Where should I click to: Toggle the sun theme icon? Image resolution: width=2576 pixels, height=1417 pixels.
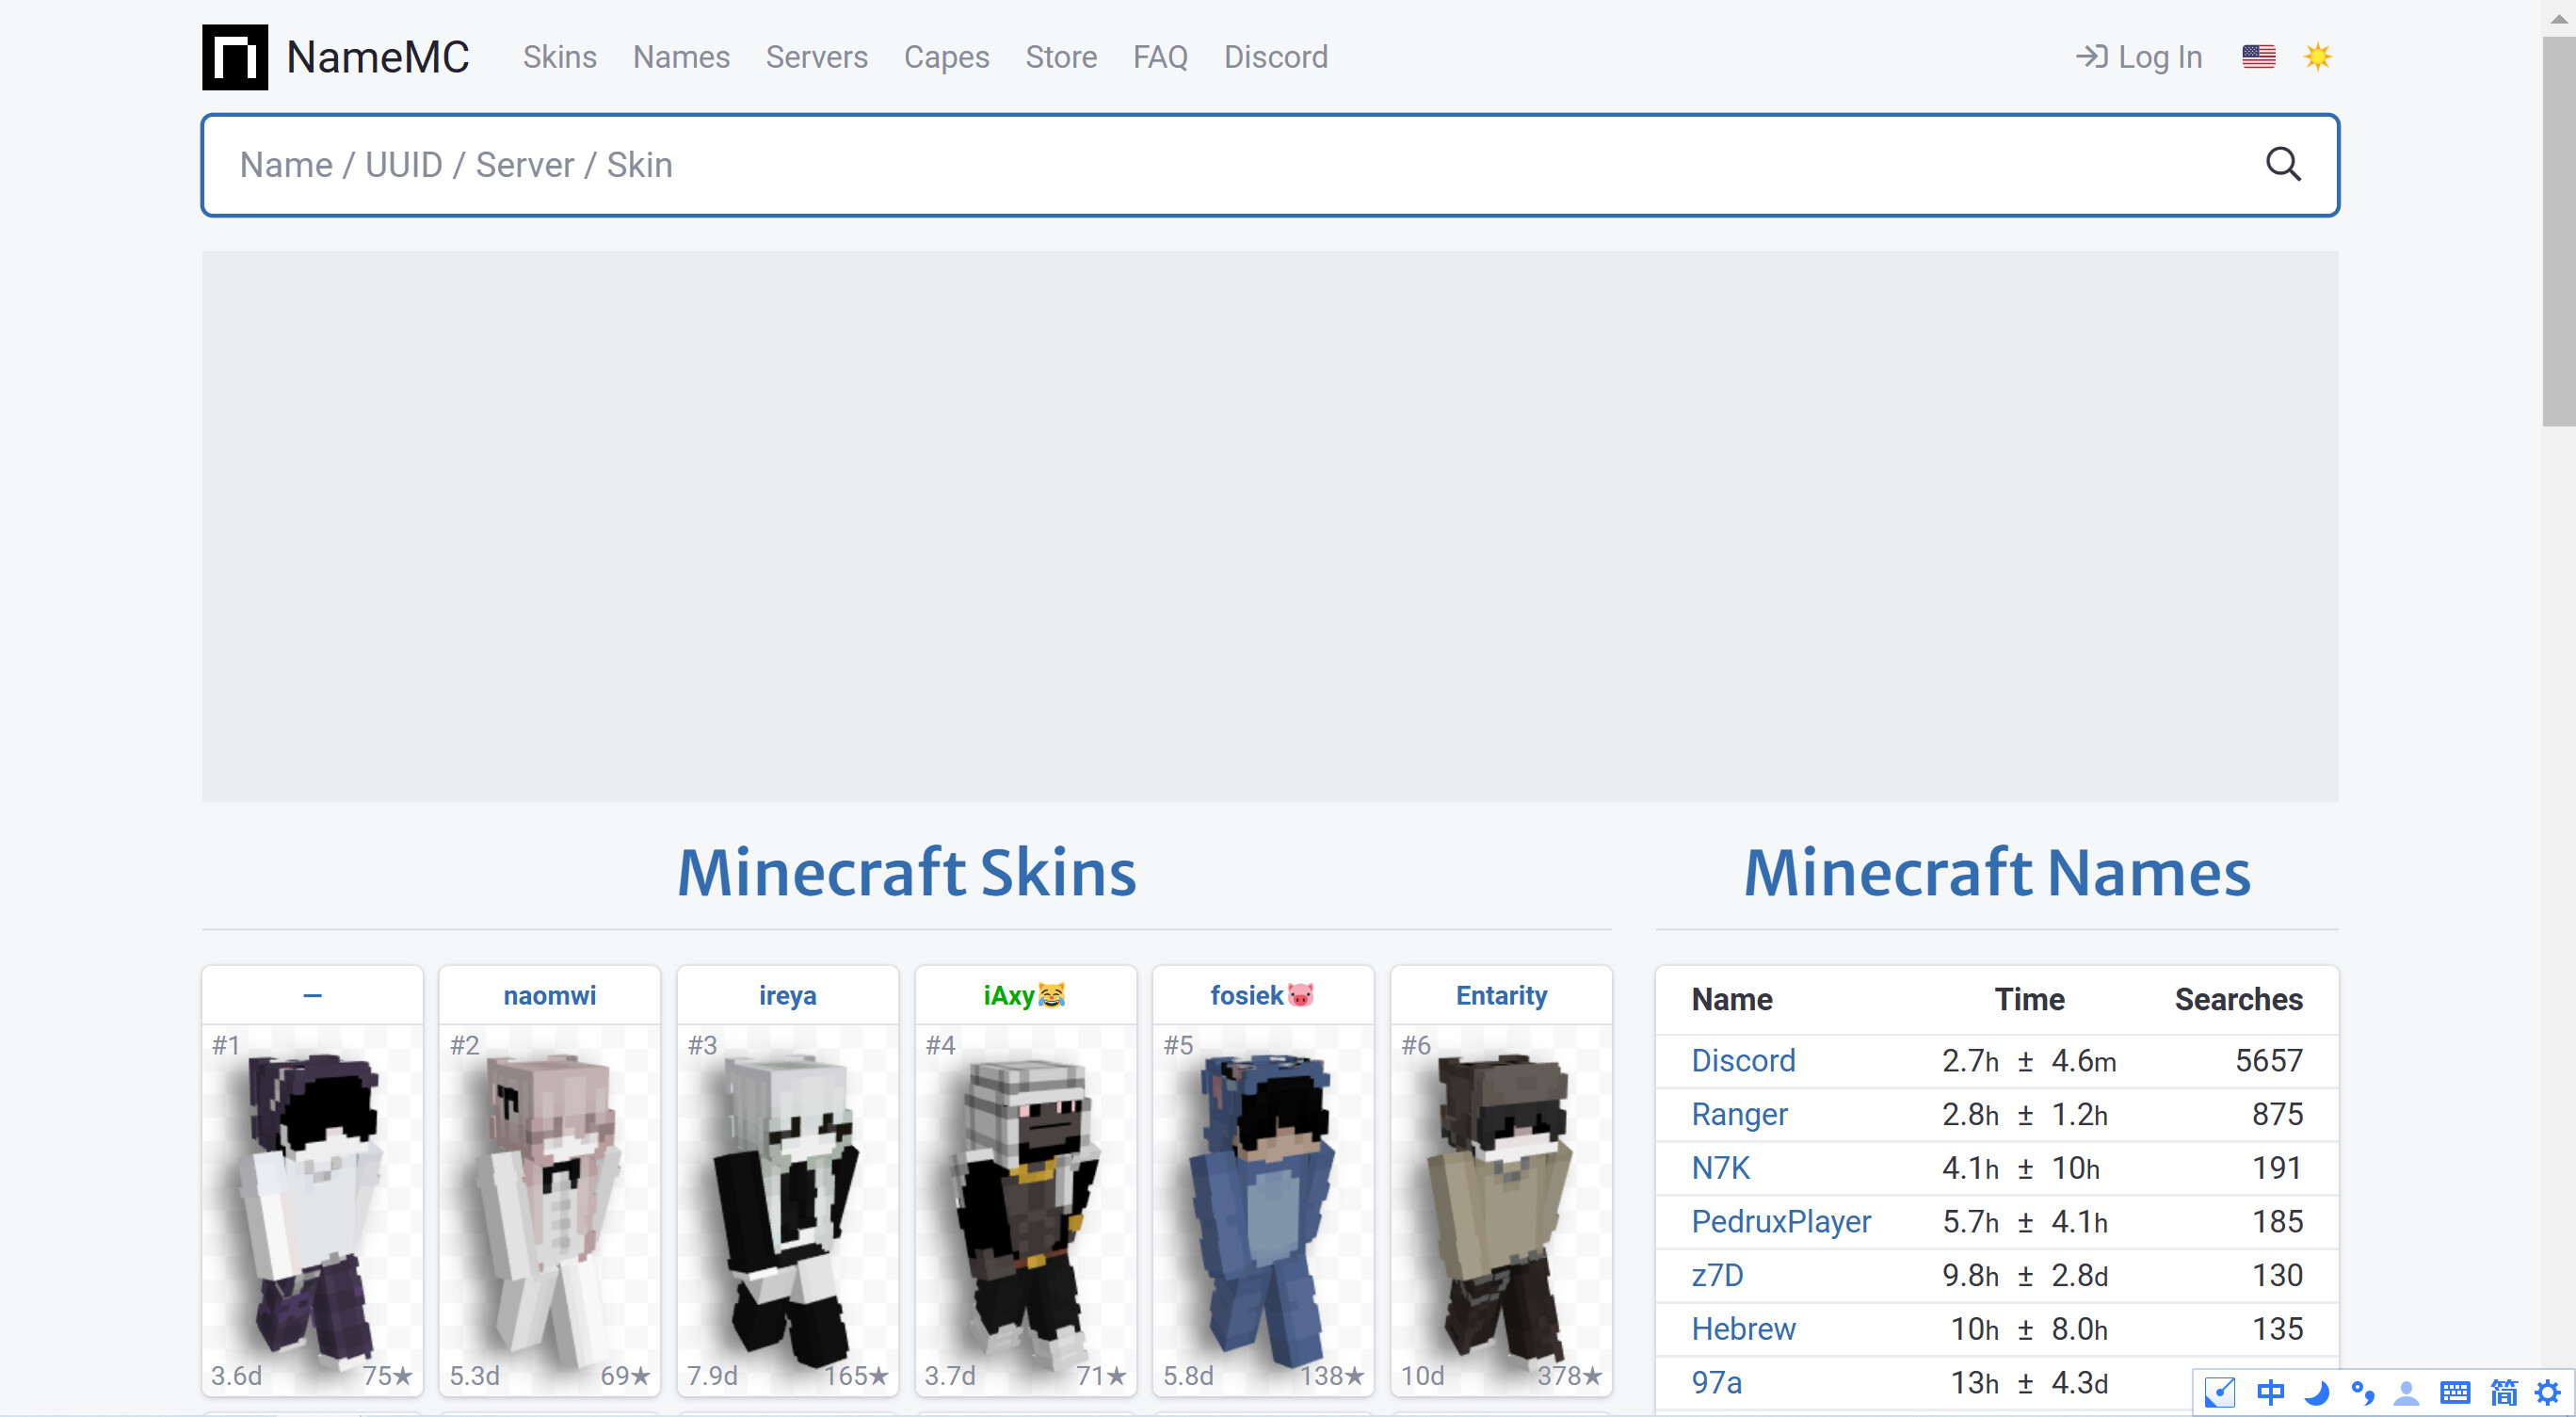click(2317, 57)
